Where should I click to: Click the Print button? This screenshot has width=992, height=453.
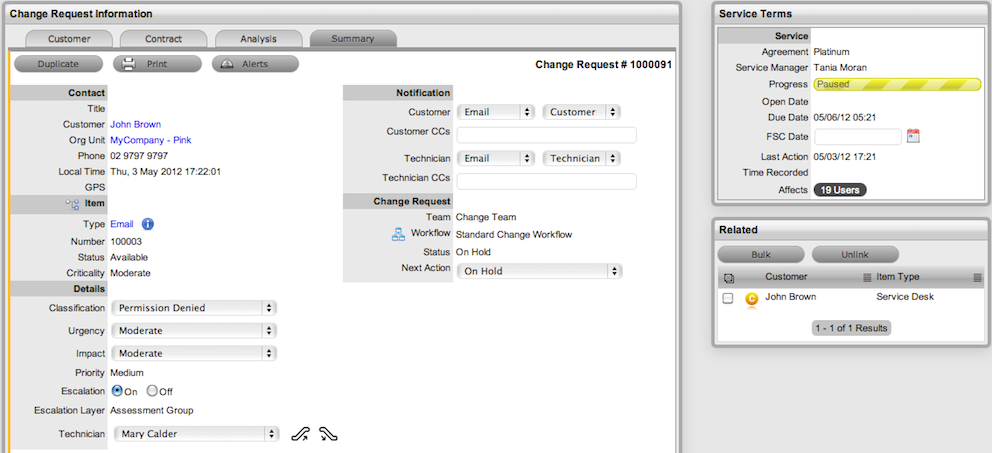point(157,64)
